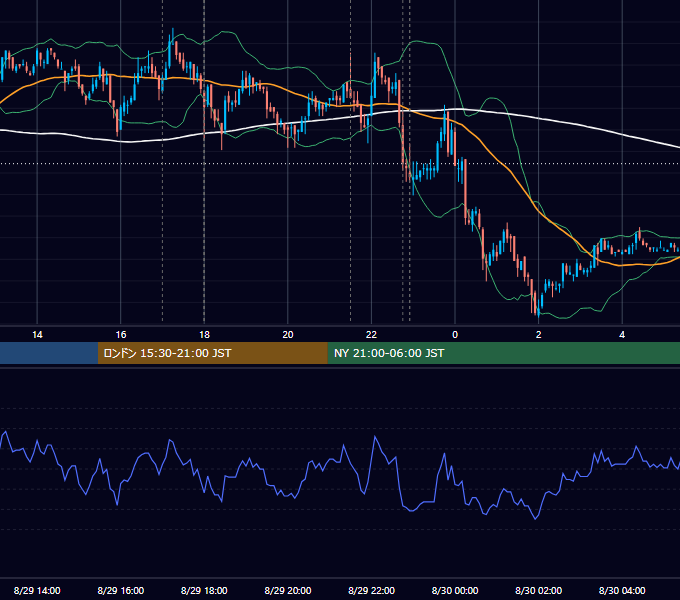680x600 pixels.
Task: Click the 0 hour label on price chart axis
Action: pos(455,335)
